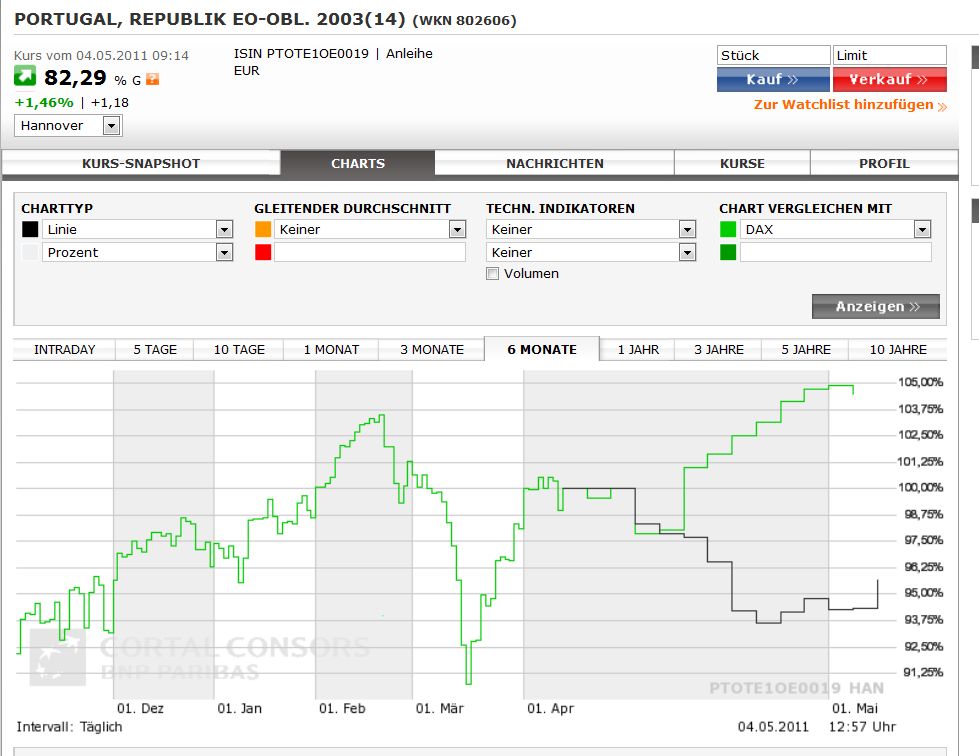
Task: Click the orange moving average color swatch
Action: point(263,229)
